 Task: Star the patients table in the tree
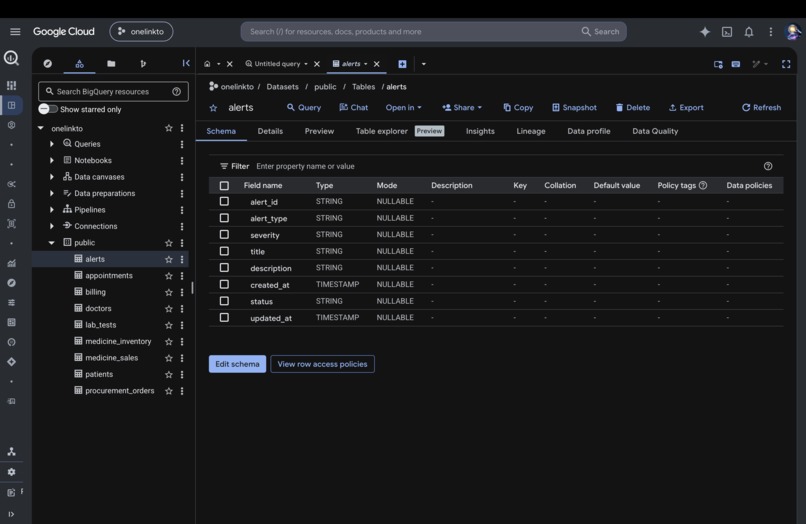[169, 374]
